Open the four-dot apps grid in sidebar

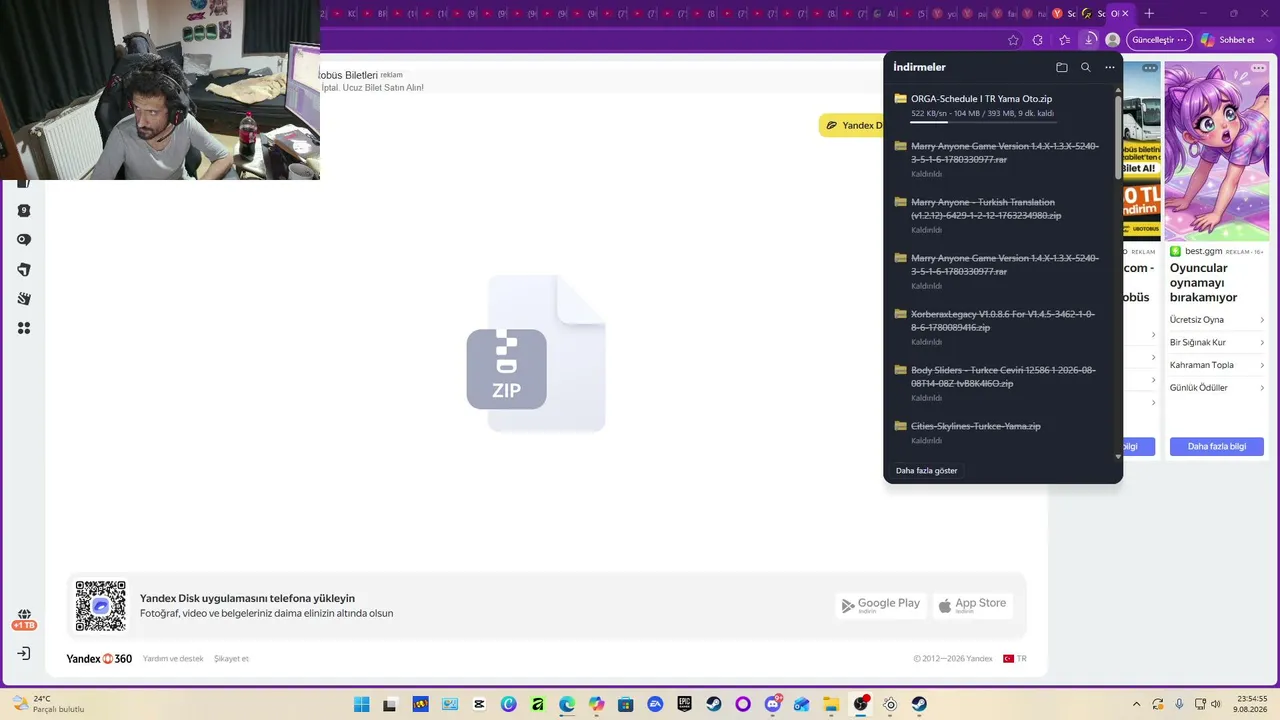(24, 328)
